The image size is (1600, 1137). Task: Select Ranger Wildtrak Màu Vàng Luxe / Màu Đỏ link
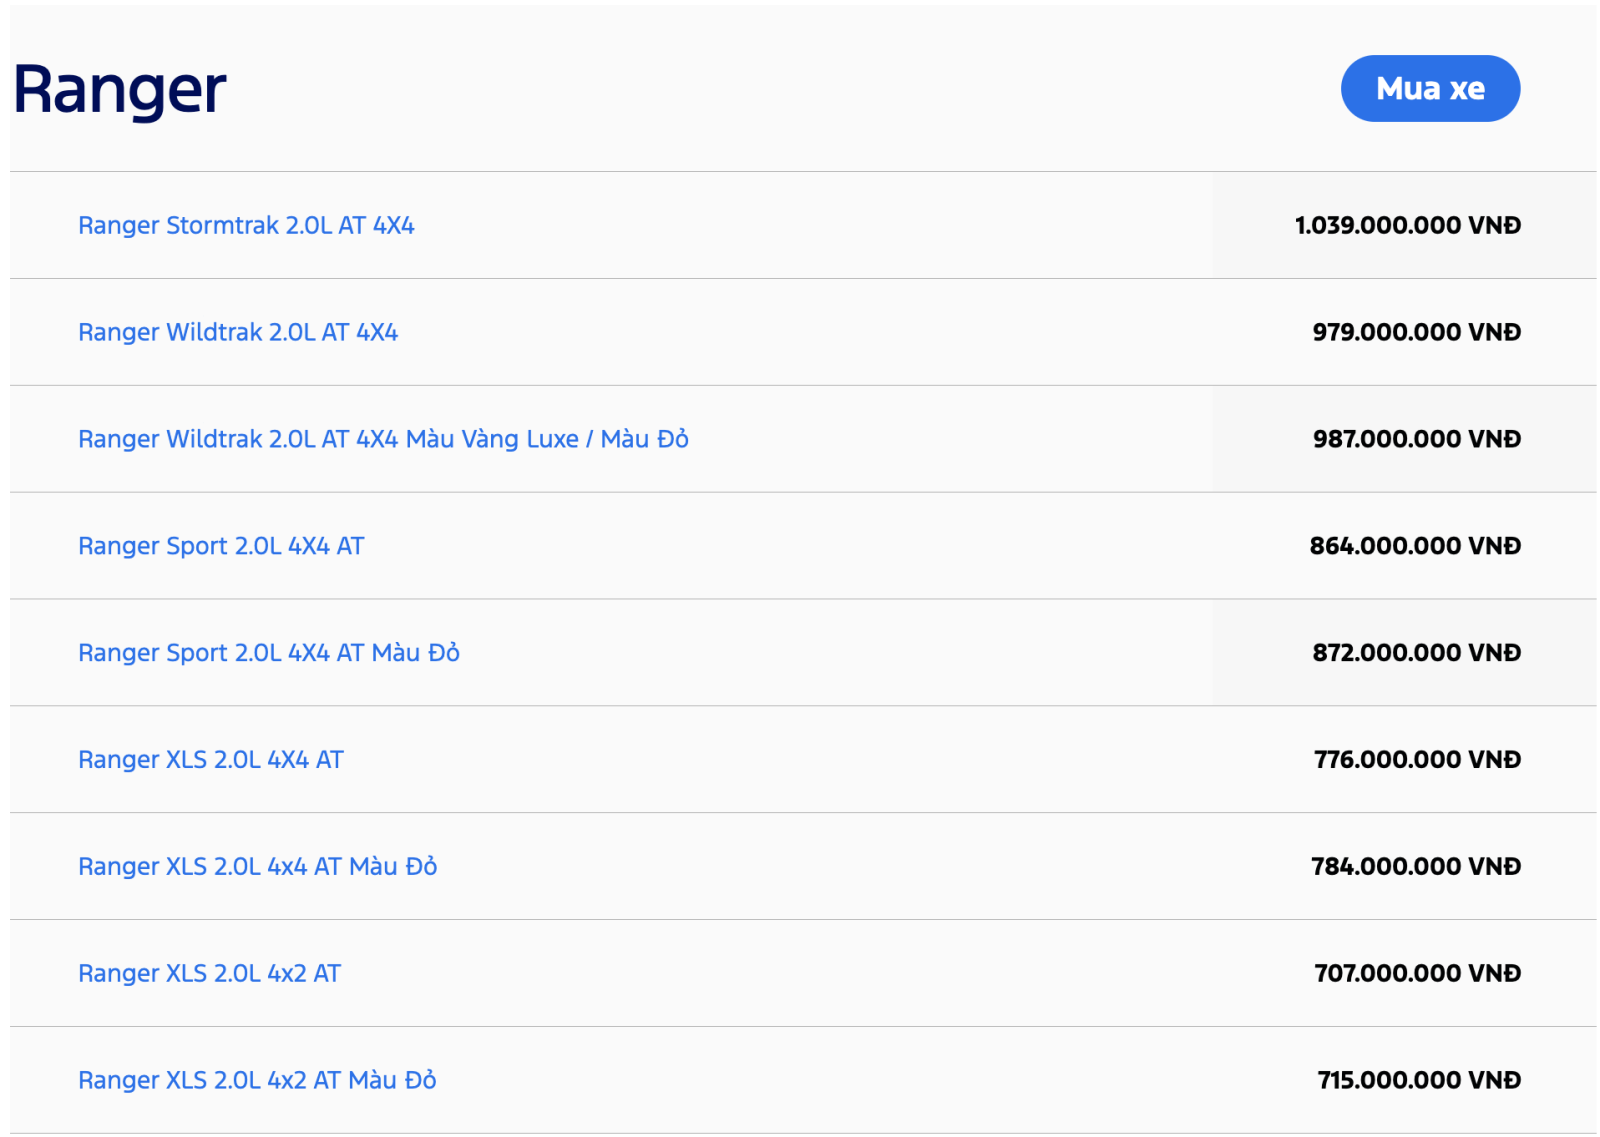coord(383,440)
